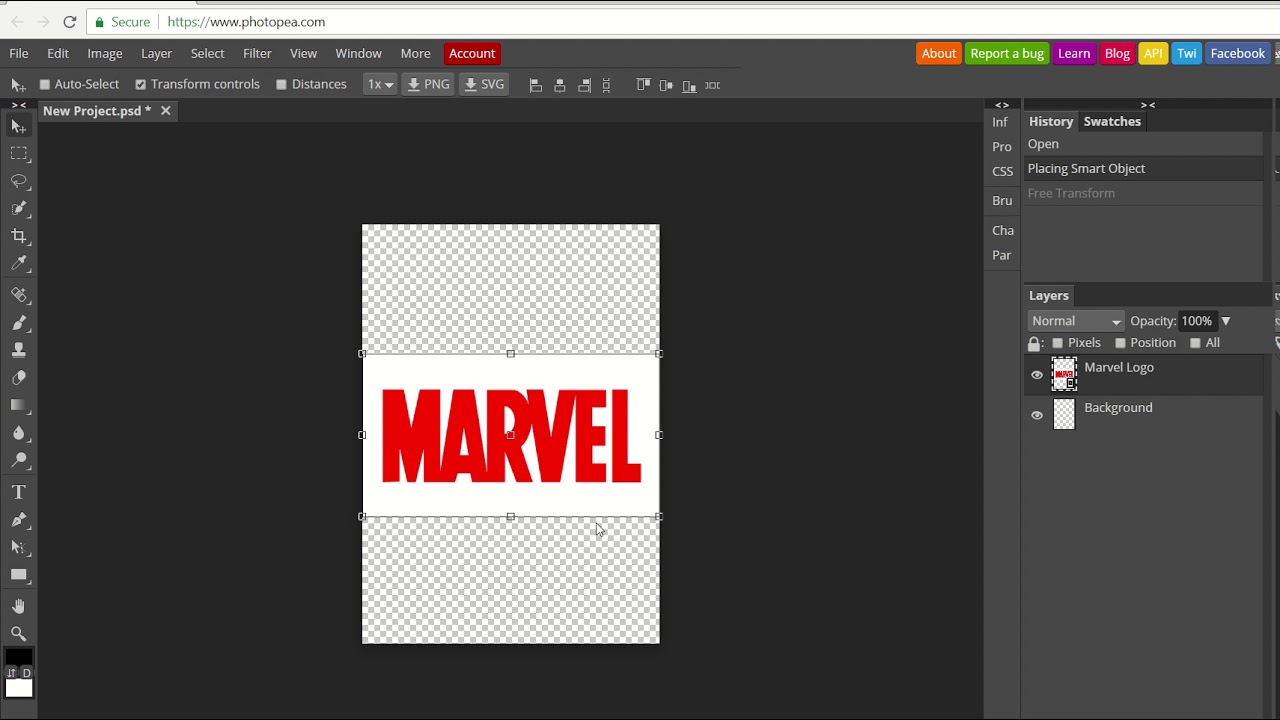
Task: Select the Eraser tool
Action: [x=18, y=378]
